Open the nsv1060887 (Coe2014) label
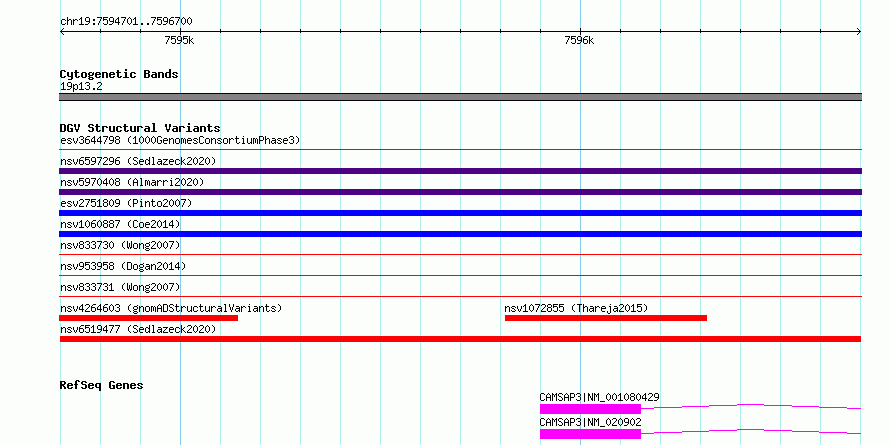This screenshot has height=445, width=890. (x=120, y=224)
